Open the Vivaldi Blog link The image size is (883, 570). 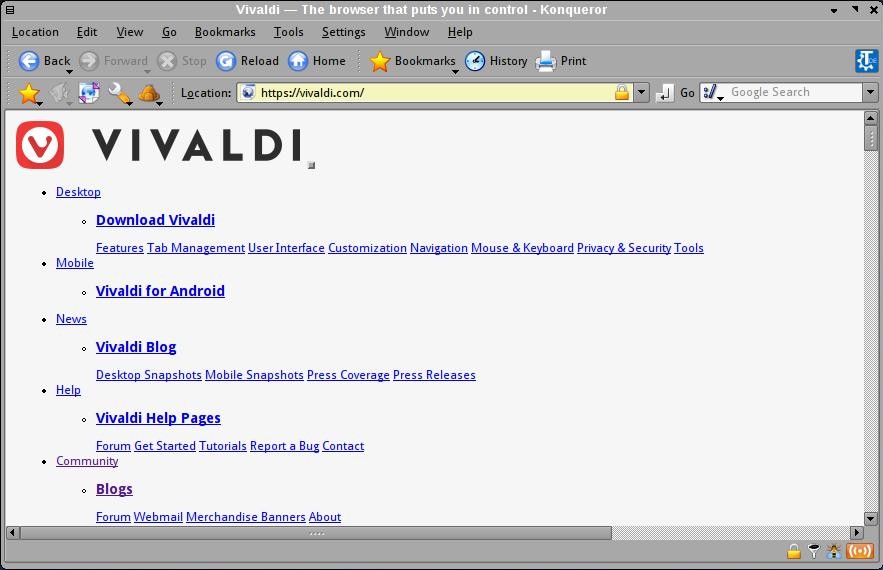pos(136,347)
